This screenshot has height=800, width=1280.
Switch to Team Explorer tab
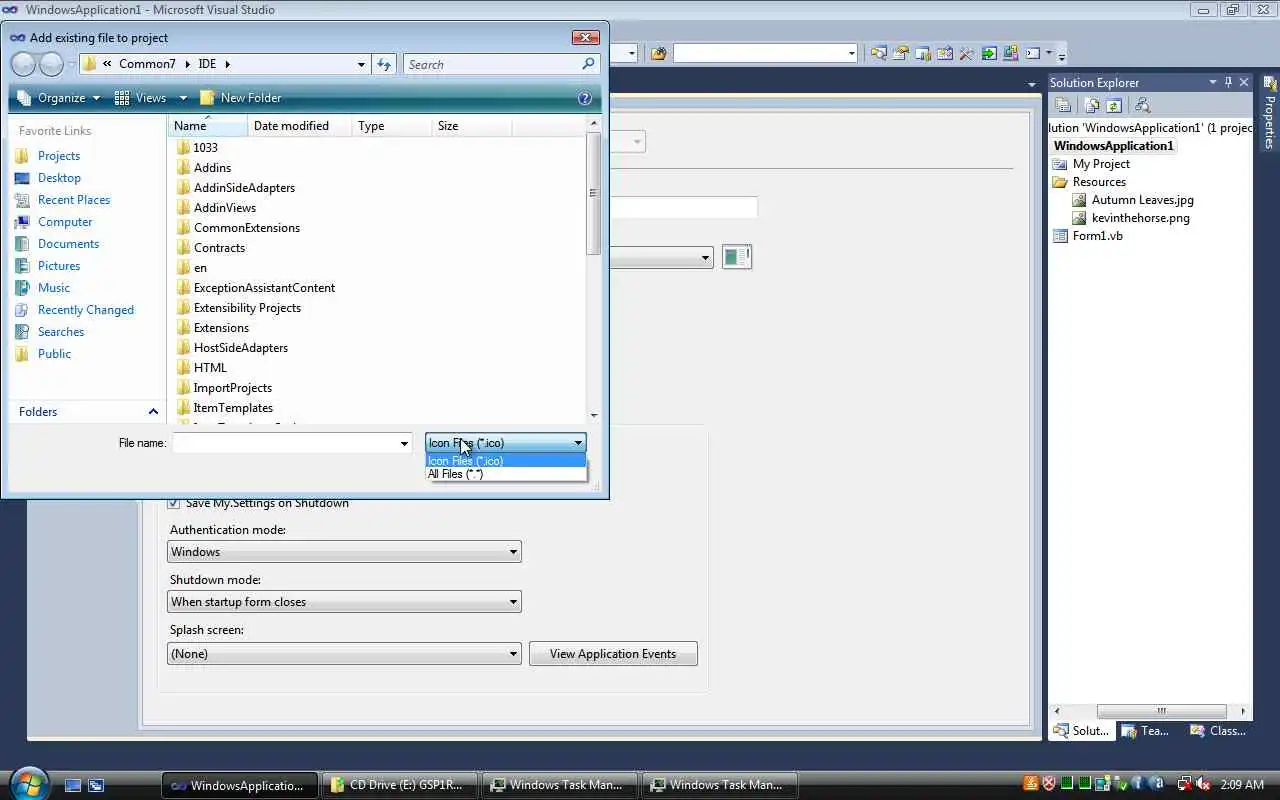pos(1145,731)
